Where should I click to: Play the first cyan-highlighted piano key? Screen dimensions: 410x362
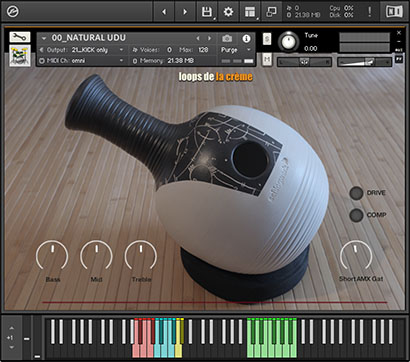pos(157,350)
